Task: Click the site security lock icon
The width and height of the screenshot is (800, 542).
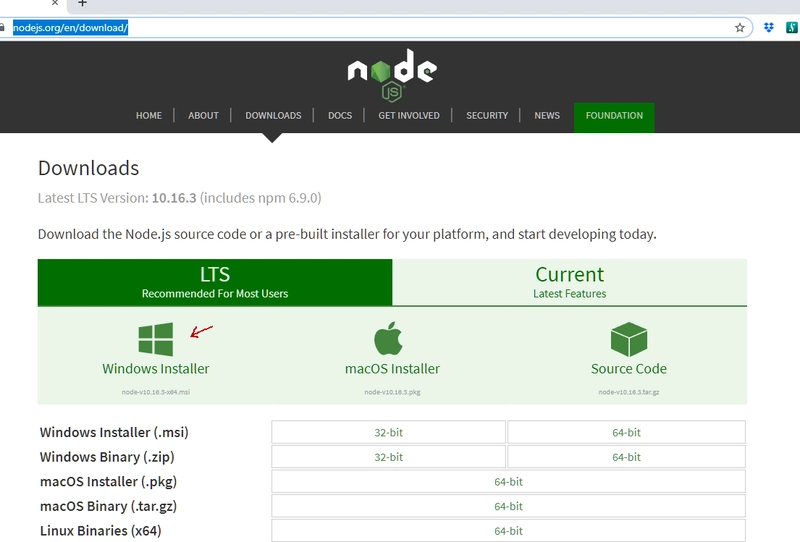Action: tap(2, 28)
